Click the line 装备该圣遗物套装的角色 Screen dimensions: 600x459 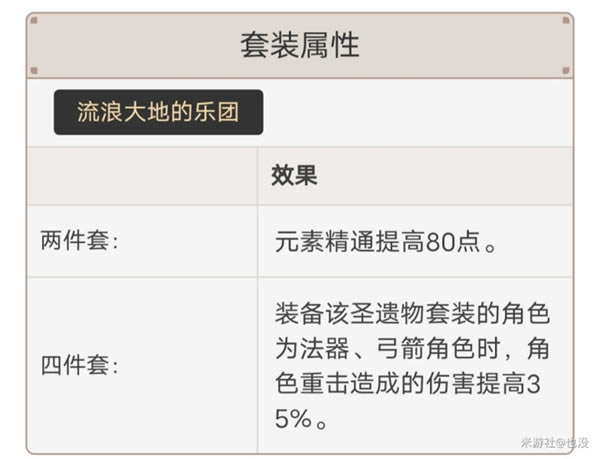412,313
